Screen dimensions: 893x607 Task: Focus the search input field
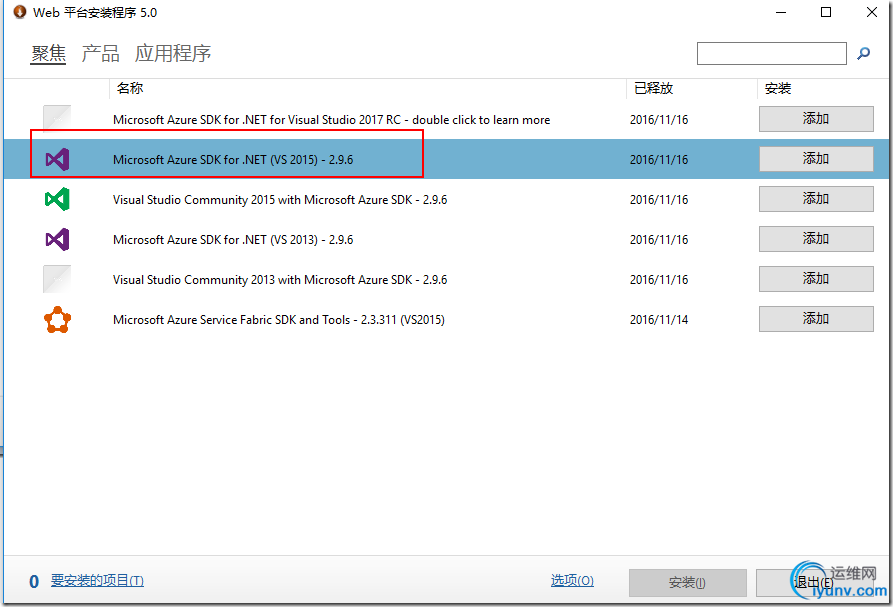point(772,54)
